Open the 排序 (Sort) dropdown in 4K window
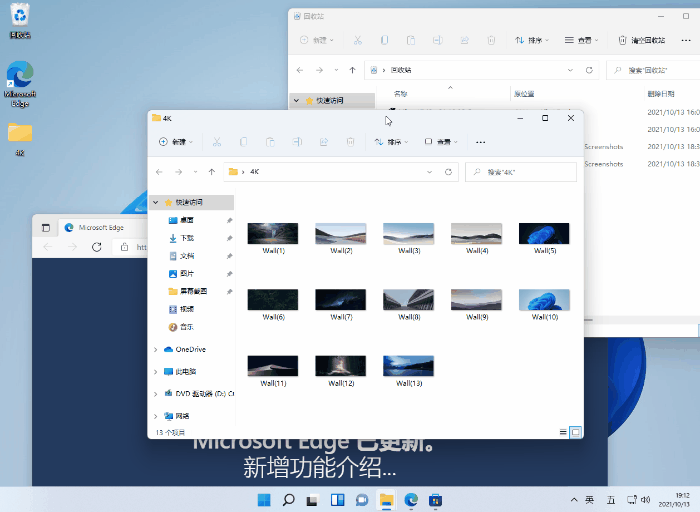 [391, 142]
